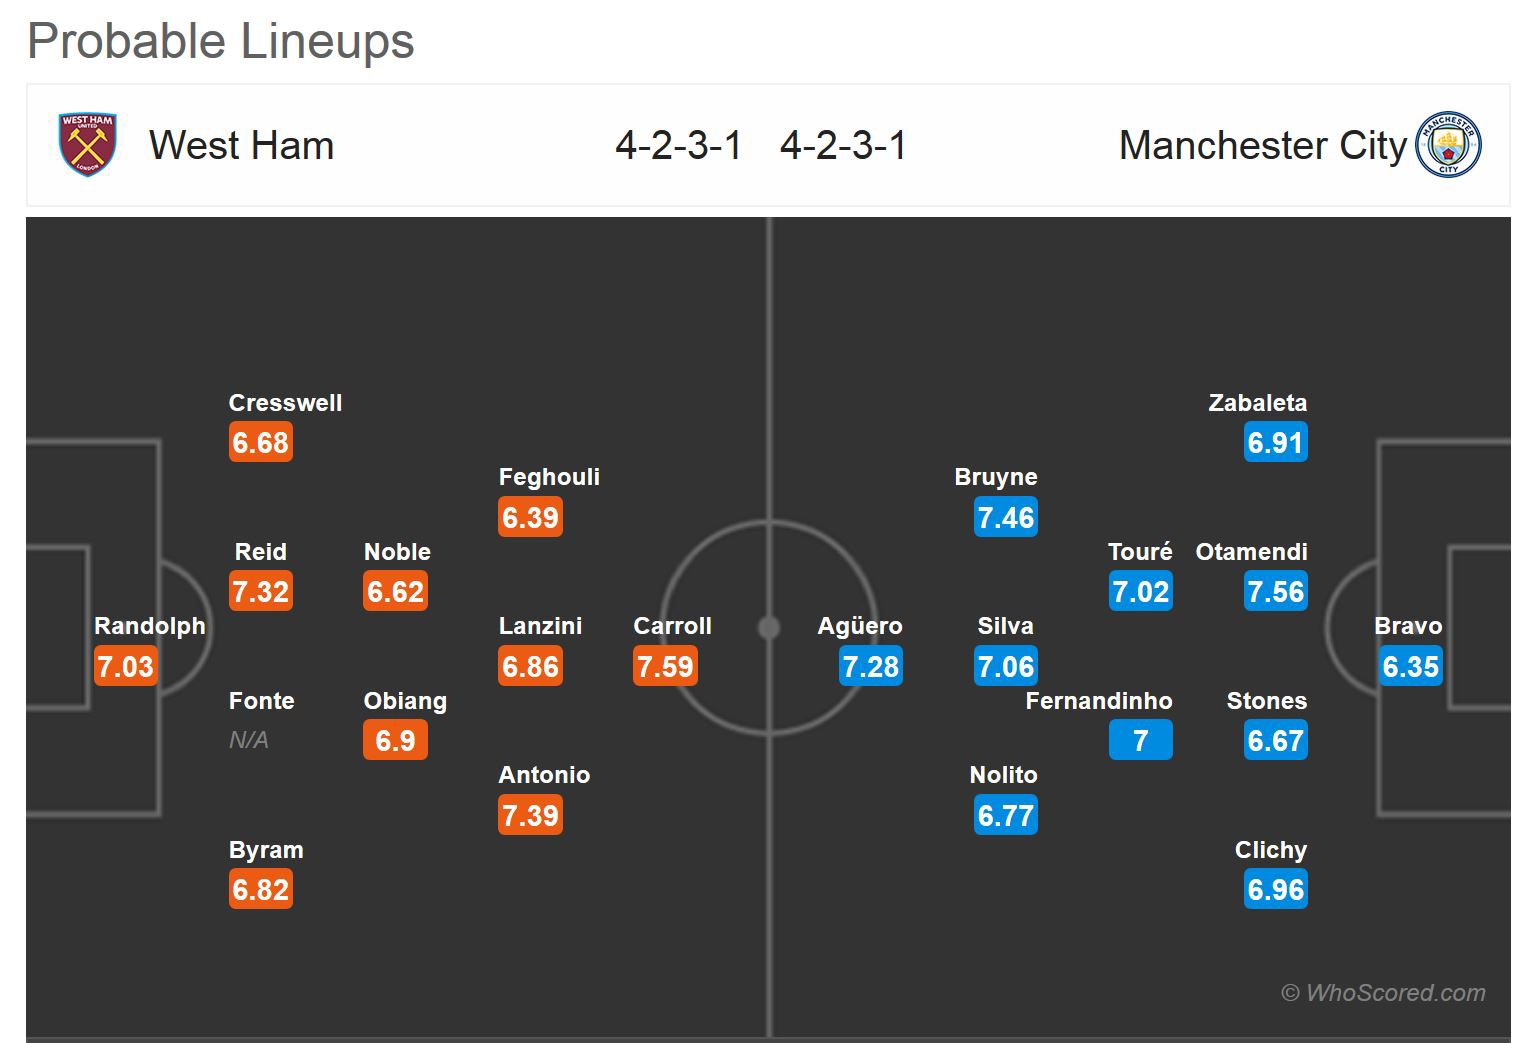Click the Probable Lineups heading
The width and height of the screenshot is (1513, 1043).
click(x=221, y=41)
